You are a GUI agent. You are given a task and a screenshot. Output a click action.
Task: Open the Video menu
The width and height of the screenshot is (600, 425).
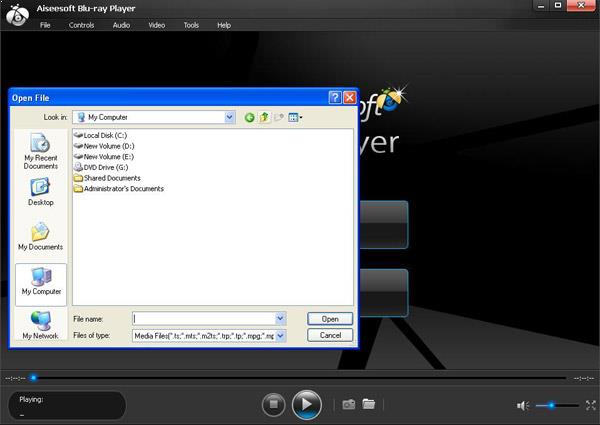click(x=157, y=25)
